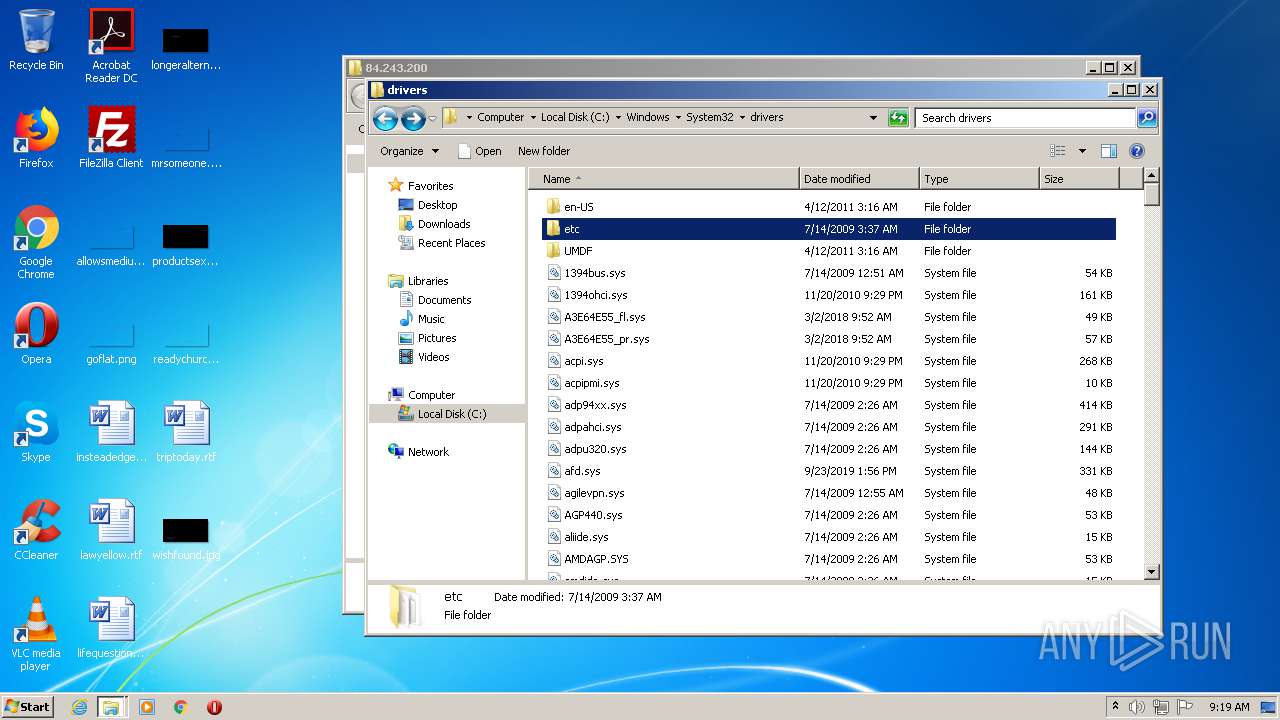Select the acpi.sys file

point(583,361)
